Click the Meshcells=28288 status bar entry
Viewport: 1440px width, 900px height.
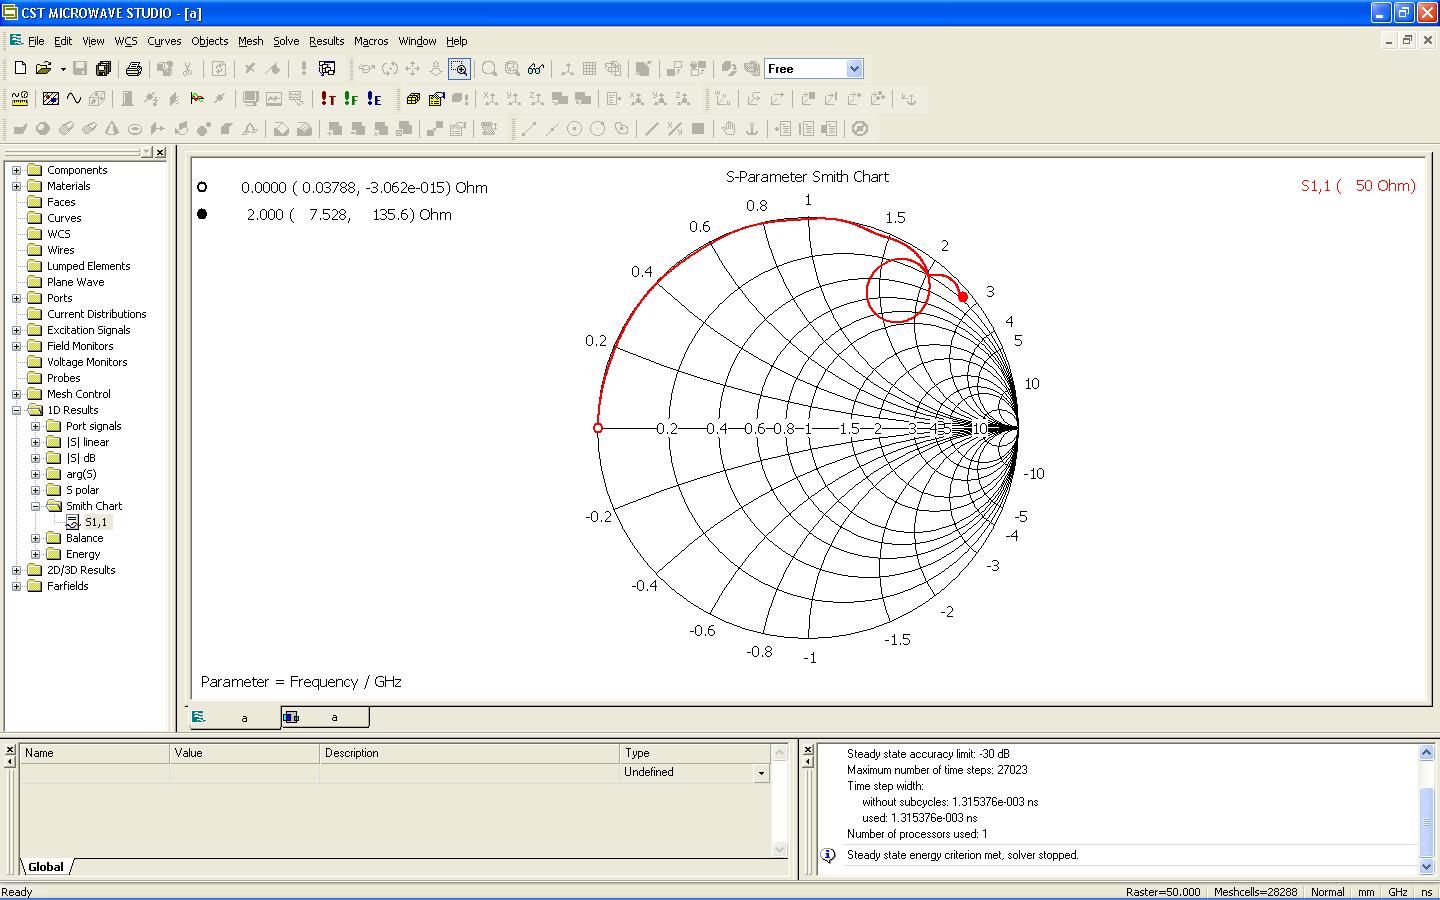1255,892
